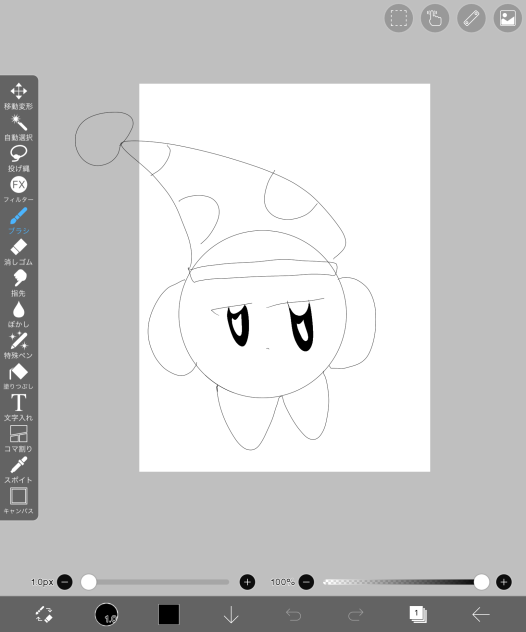This screenshot has height=632, width=526.
Task: Decrease opacity with minus button
Action: [x=306, y=582]
